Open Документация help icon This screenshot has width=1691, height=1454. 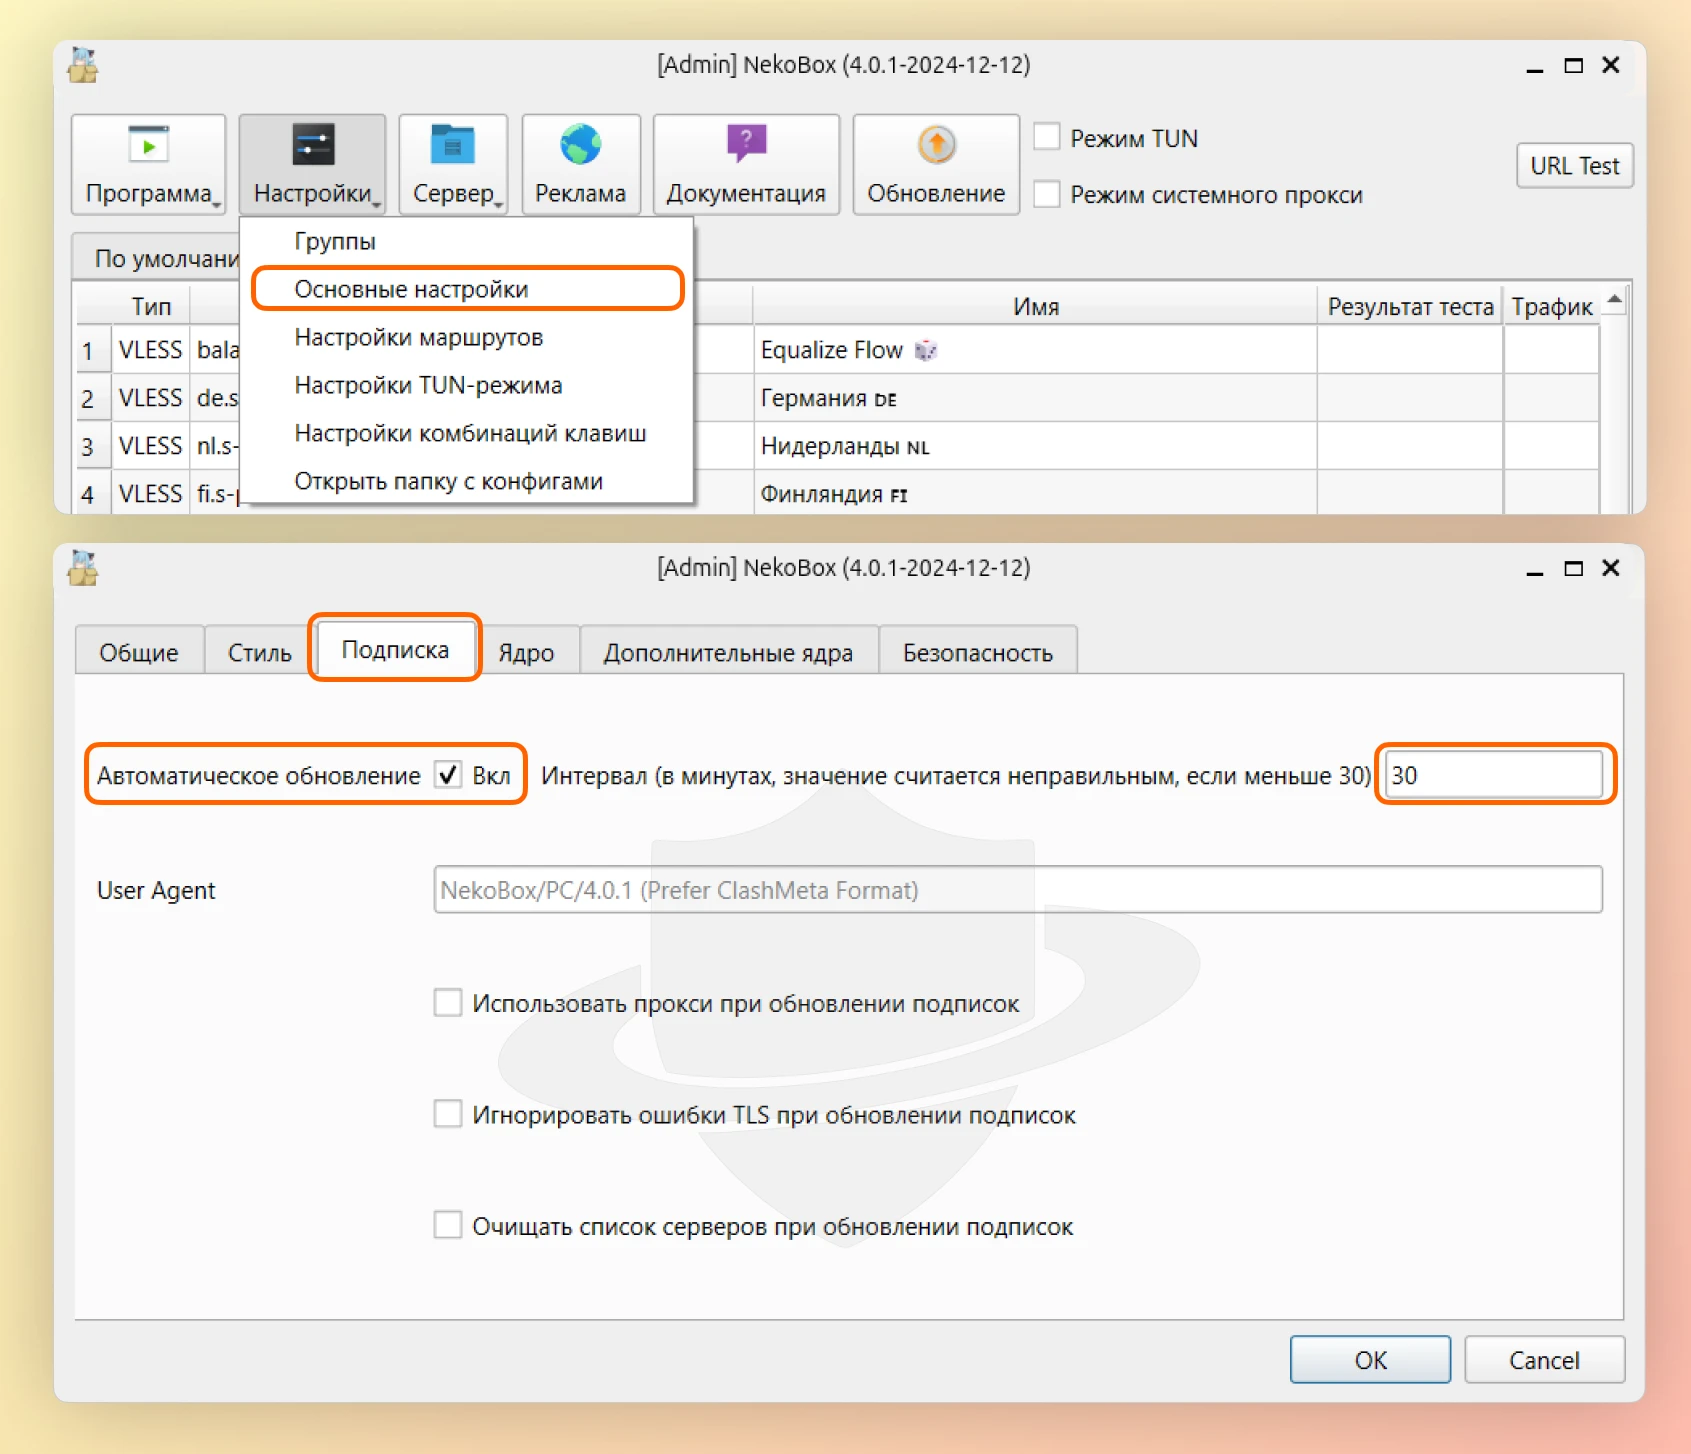pos(746,144)
